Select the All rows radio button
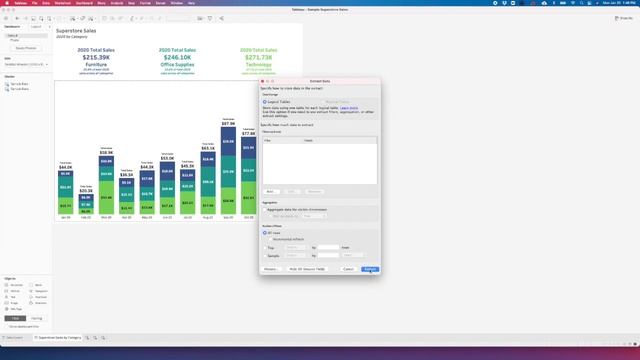Viewport: 640px width, 360px height. (x=264, y=233)
